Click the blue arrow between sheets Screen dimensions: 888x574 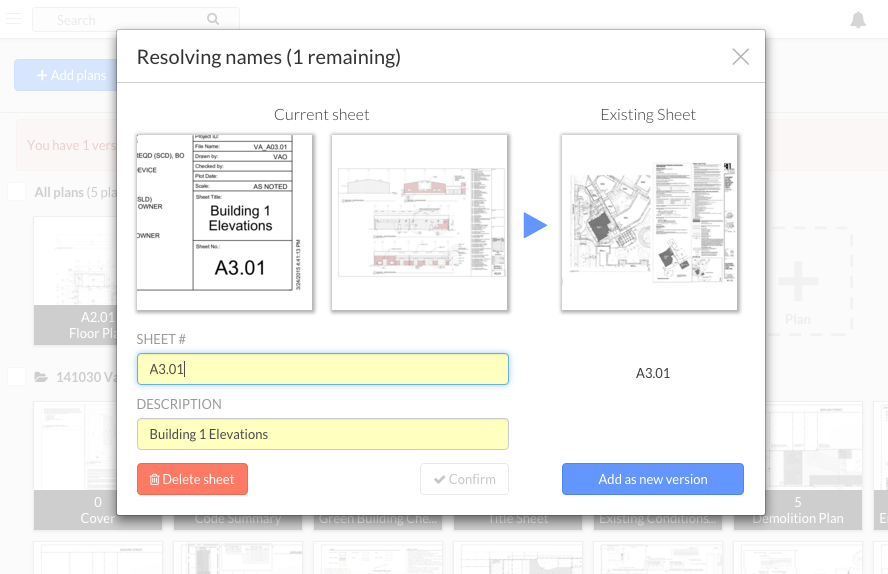click(535, 225)
